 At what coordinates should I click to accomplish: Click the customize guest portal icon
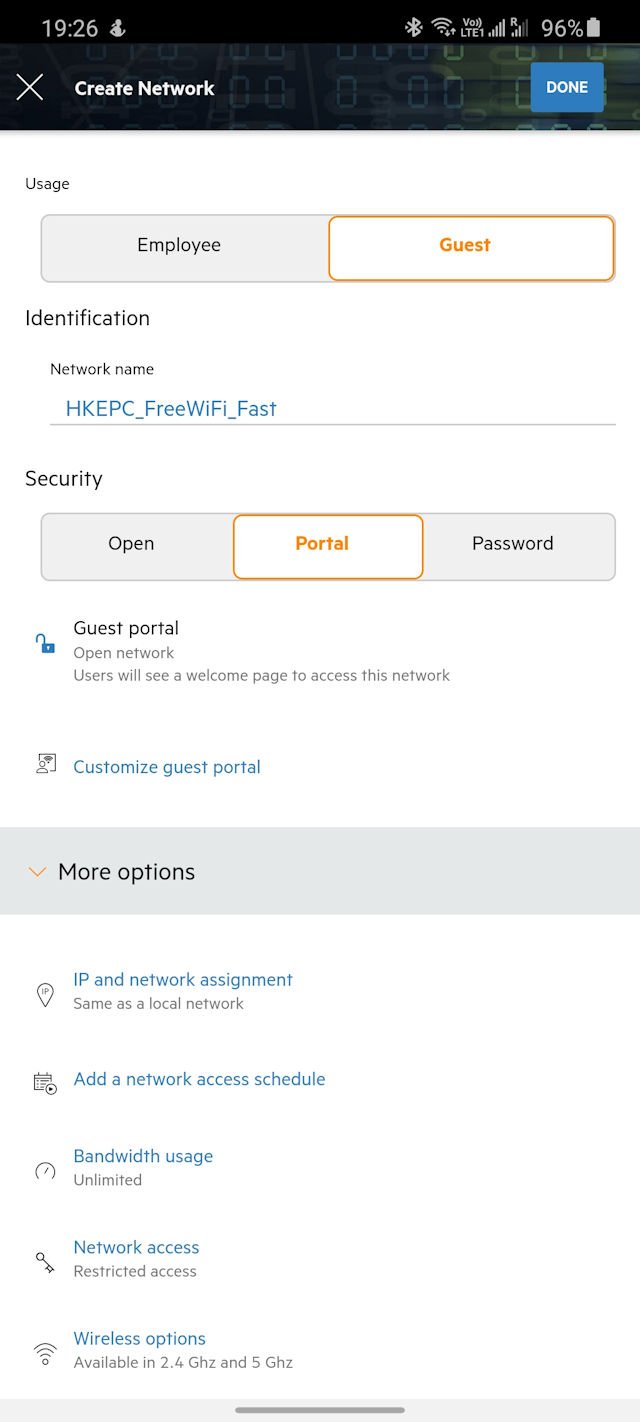pos(45,765)
